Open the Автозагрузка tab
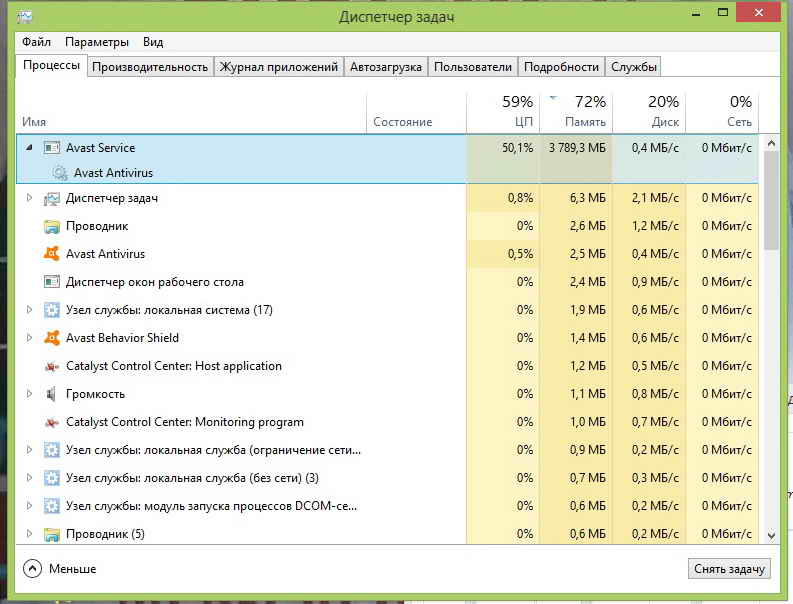 (386, 67)
